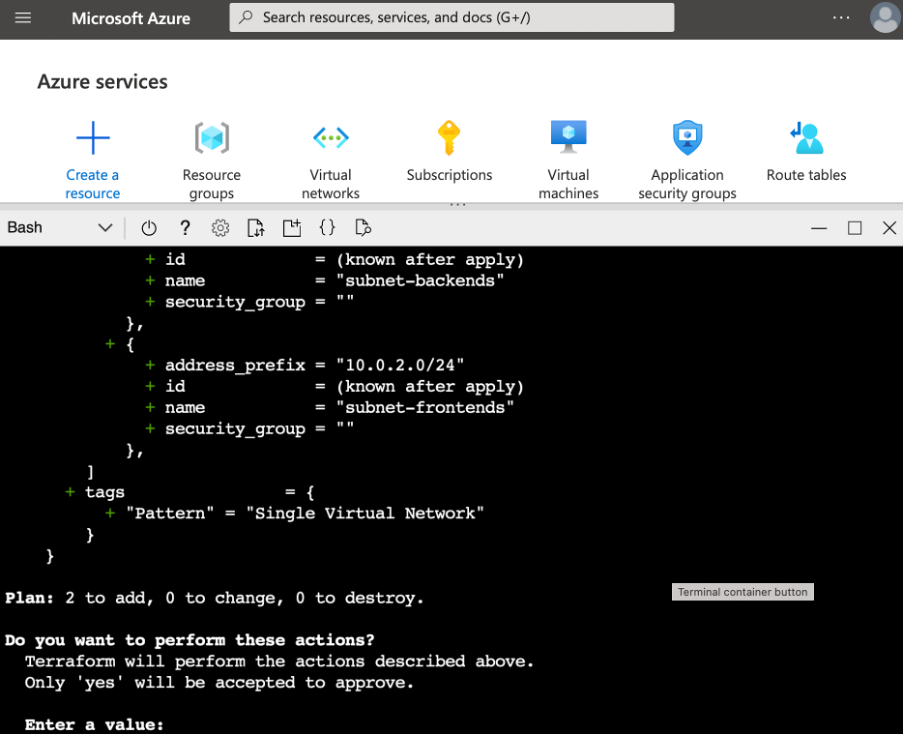
Task: Minimize the Cloud Shell panel
Action: coord(819,228)
